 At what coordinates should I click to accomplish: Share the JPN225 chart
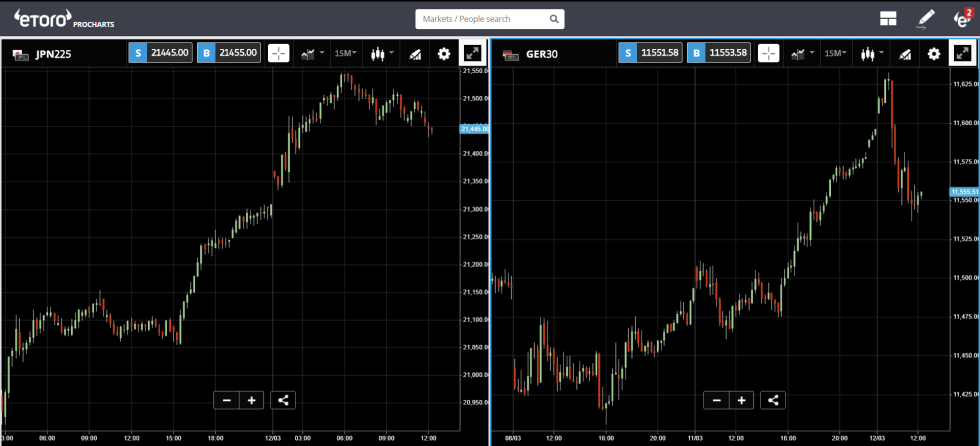(x=283, y=400)
